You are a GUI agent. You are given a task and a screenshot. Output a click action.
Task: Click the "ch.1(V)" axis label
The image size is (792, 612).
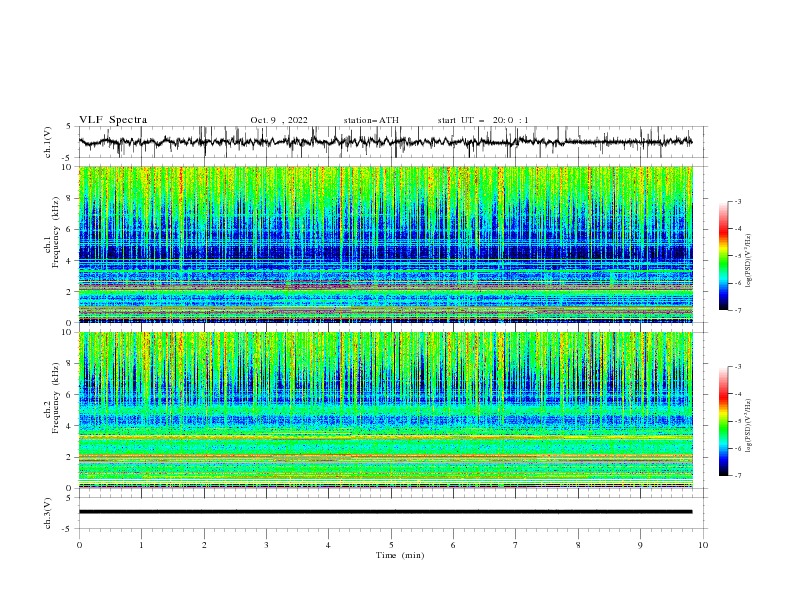click(x=48, y=142)
